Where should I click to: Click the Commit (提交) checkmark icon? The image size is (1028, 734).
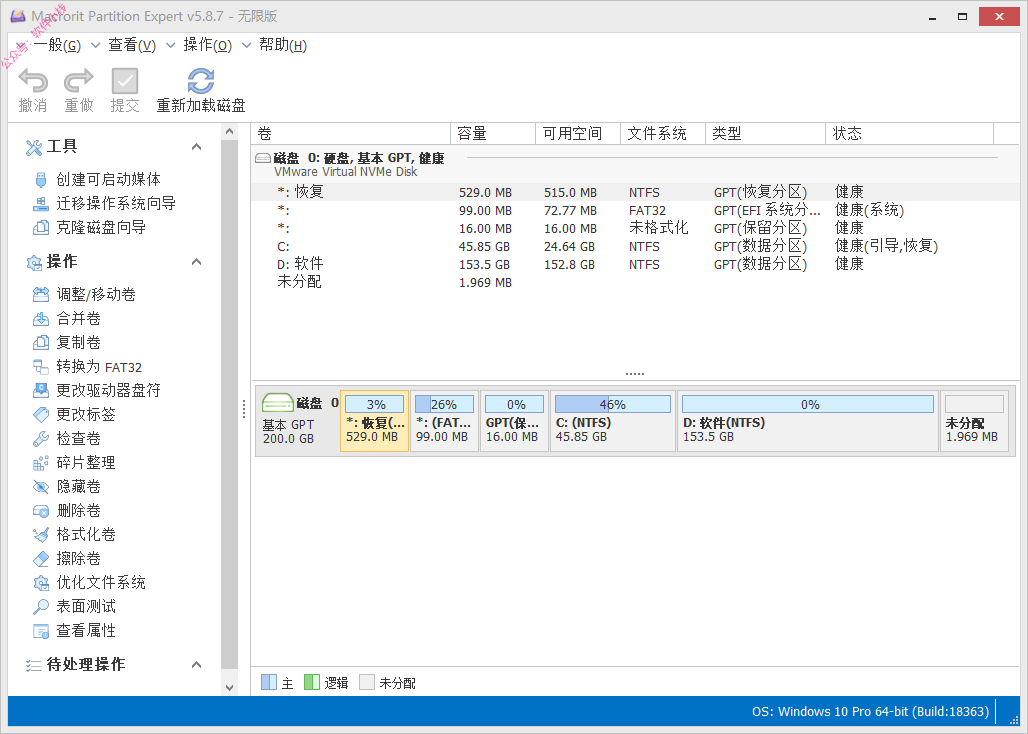tap(125, 81)
